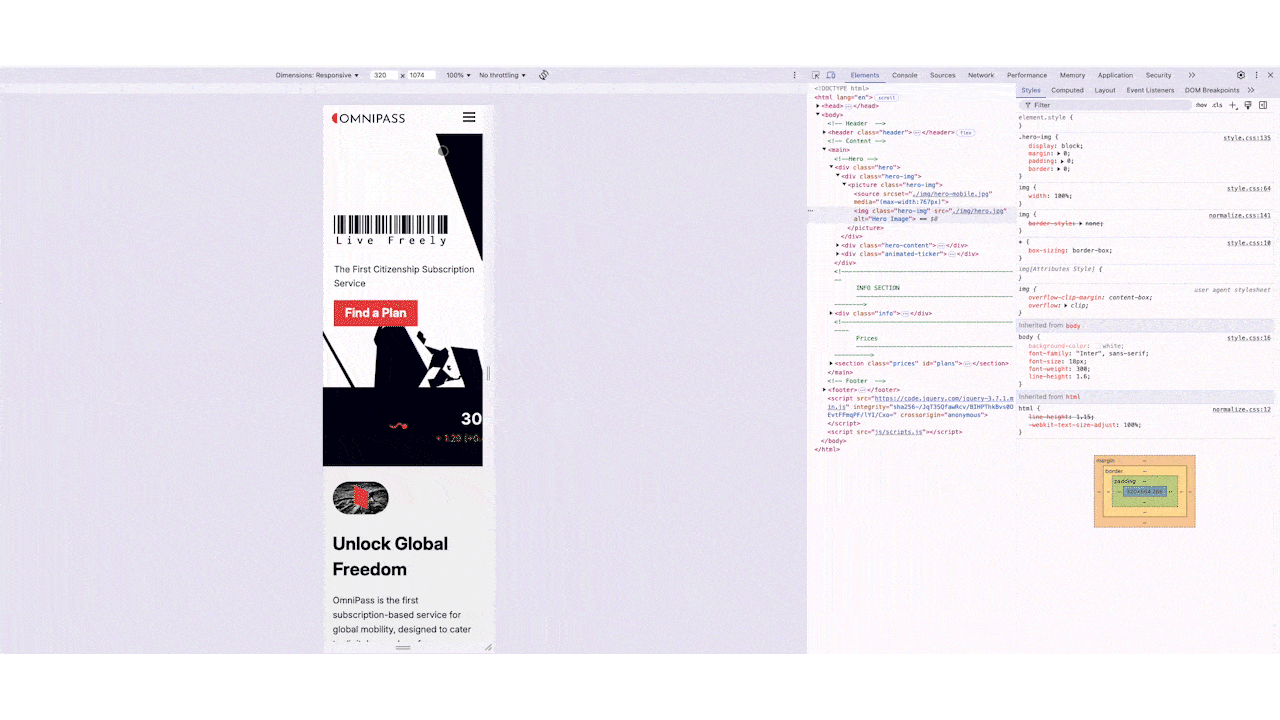Image resolution: width=1280 pixels, height=720 pixels.
Task: Collapse the picture class="hero-img" node
Action: (x=844, y=185)
